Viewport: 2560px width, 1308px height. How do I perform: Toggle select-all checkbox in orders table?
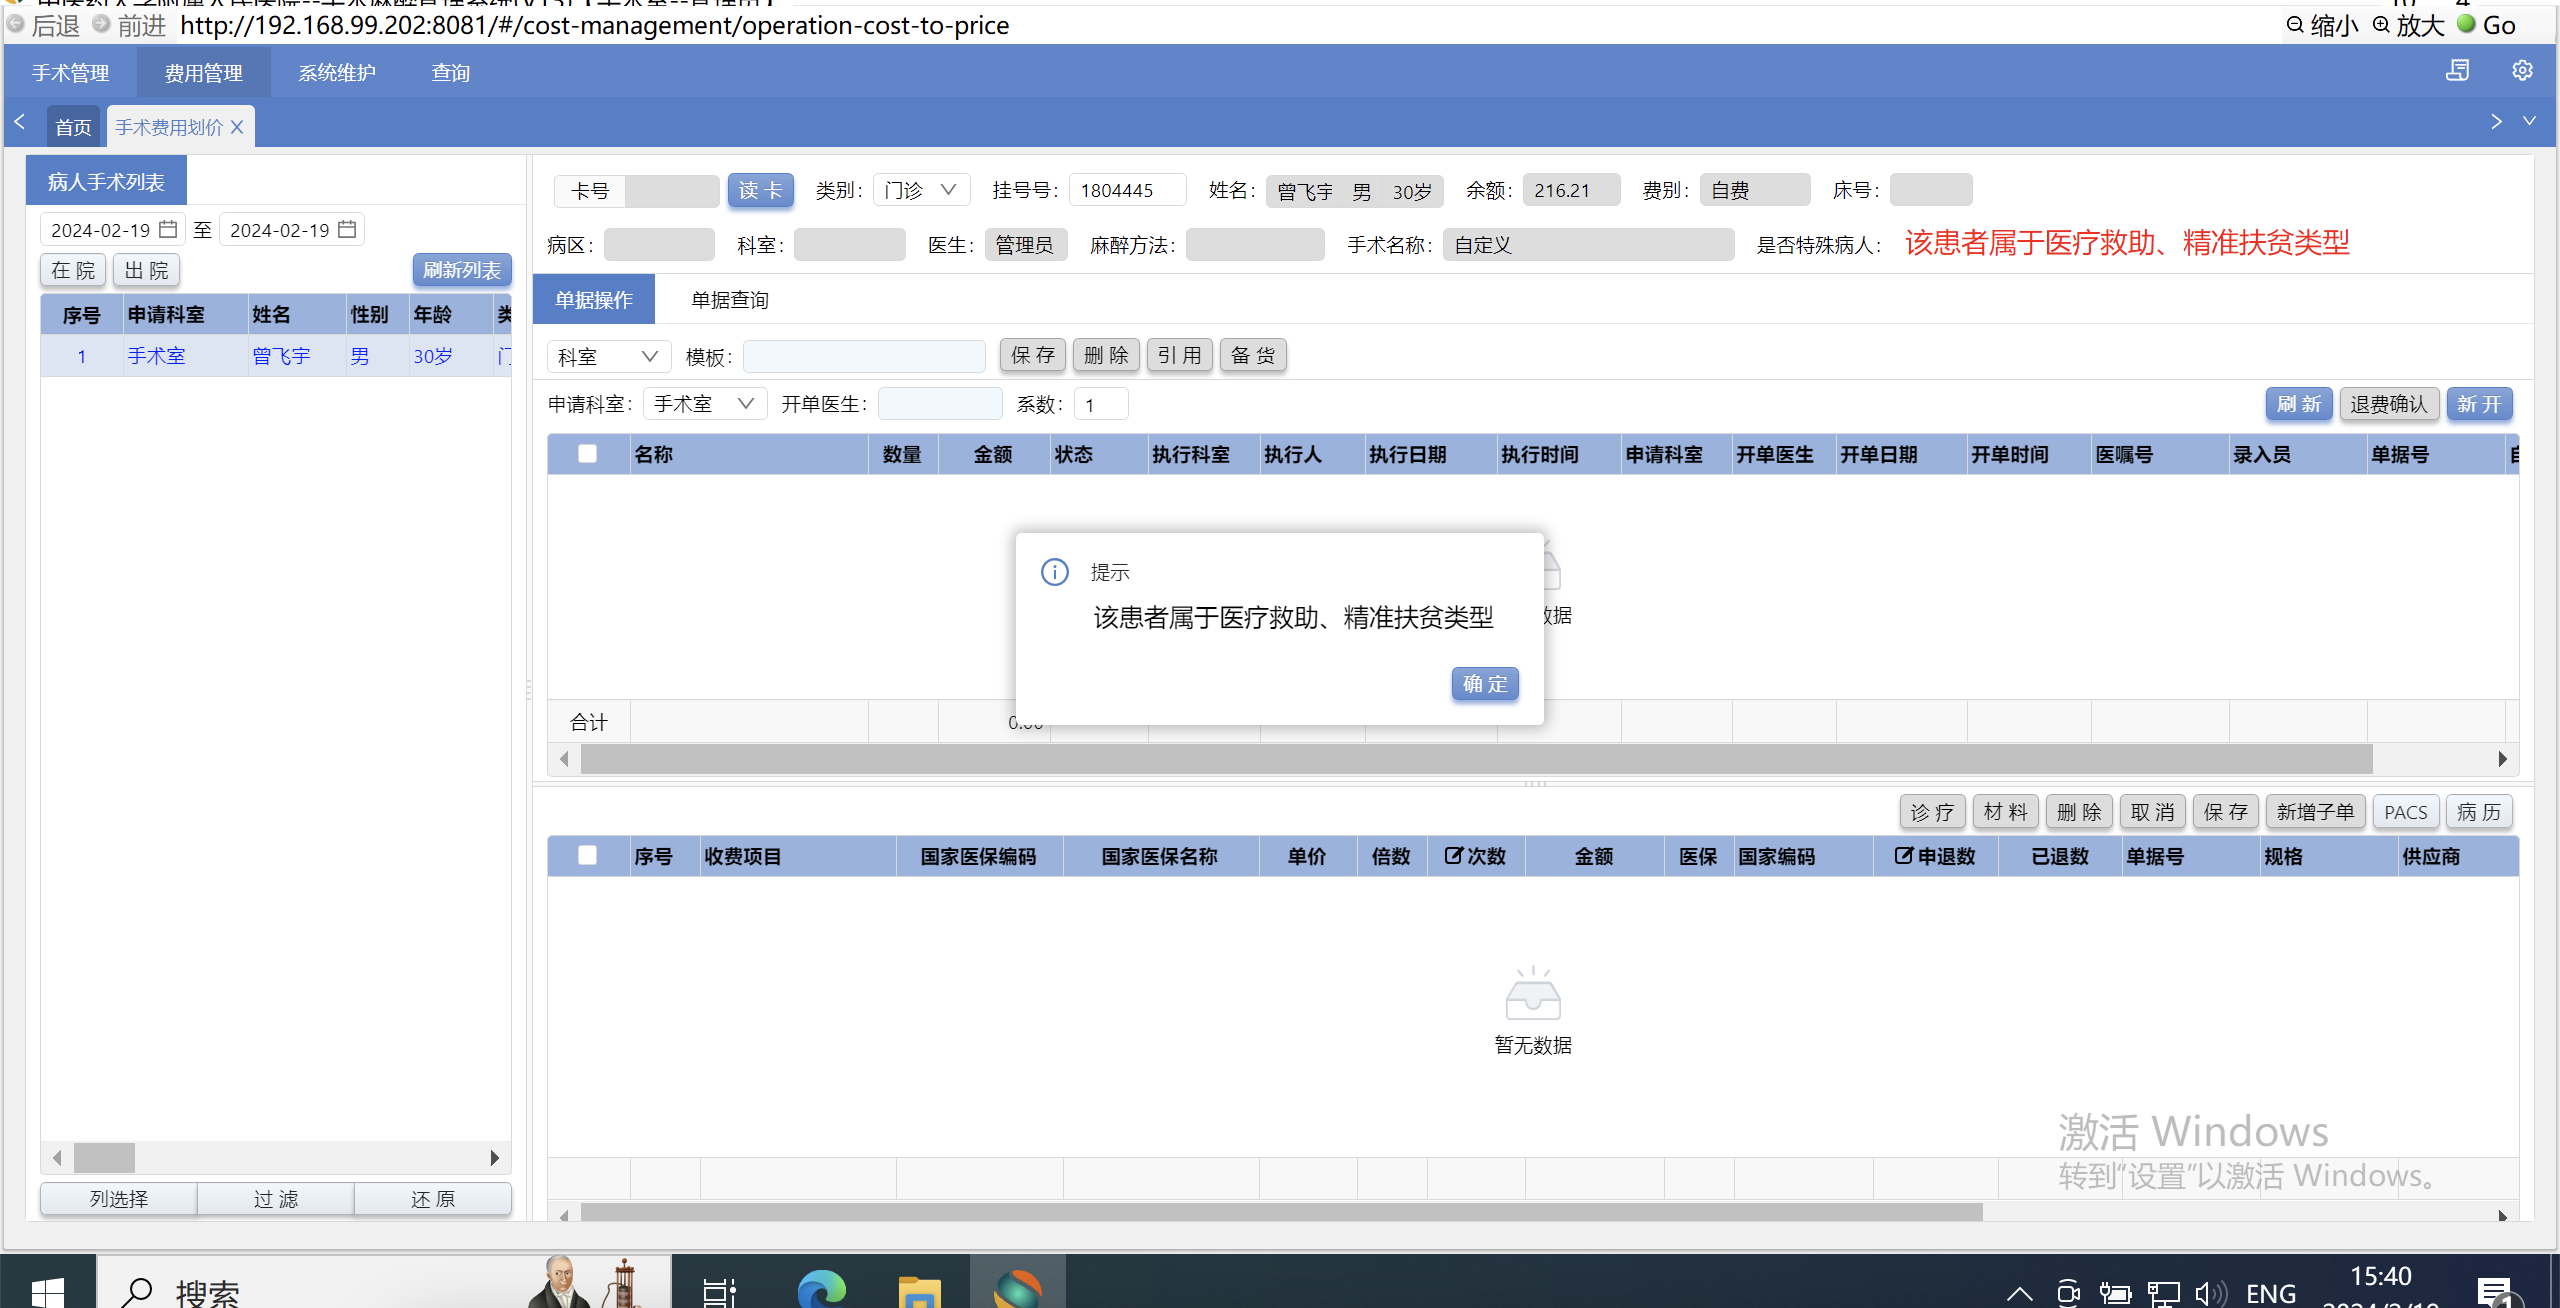pyautogui.click(x=588, y=454)
